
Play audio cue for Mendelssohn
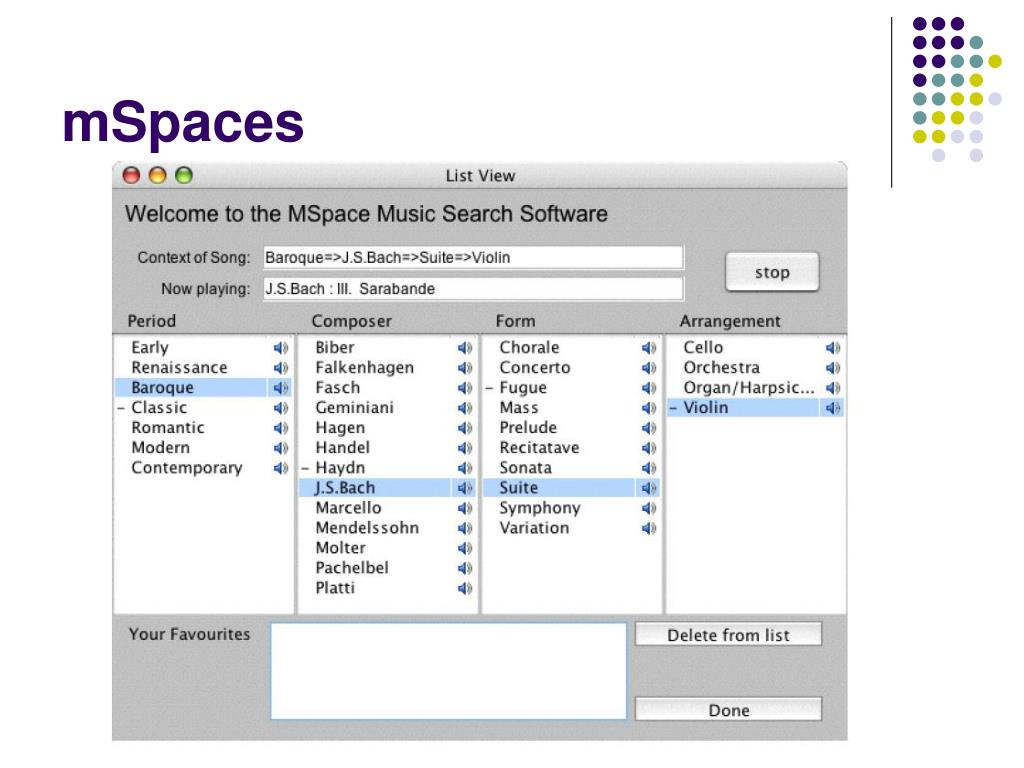pyautogui.click(x=465, y=528)
